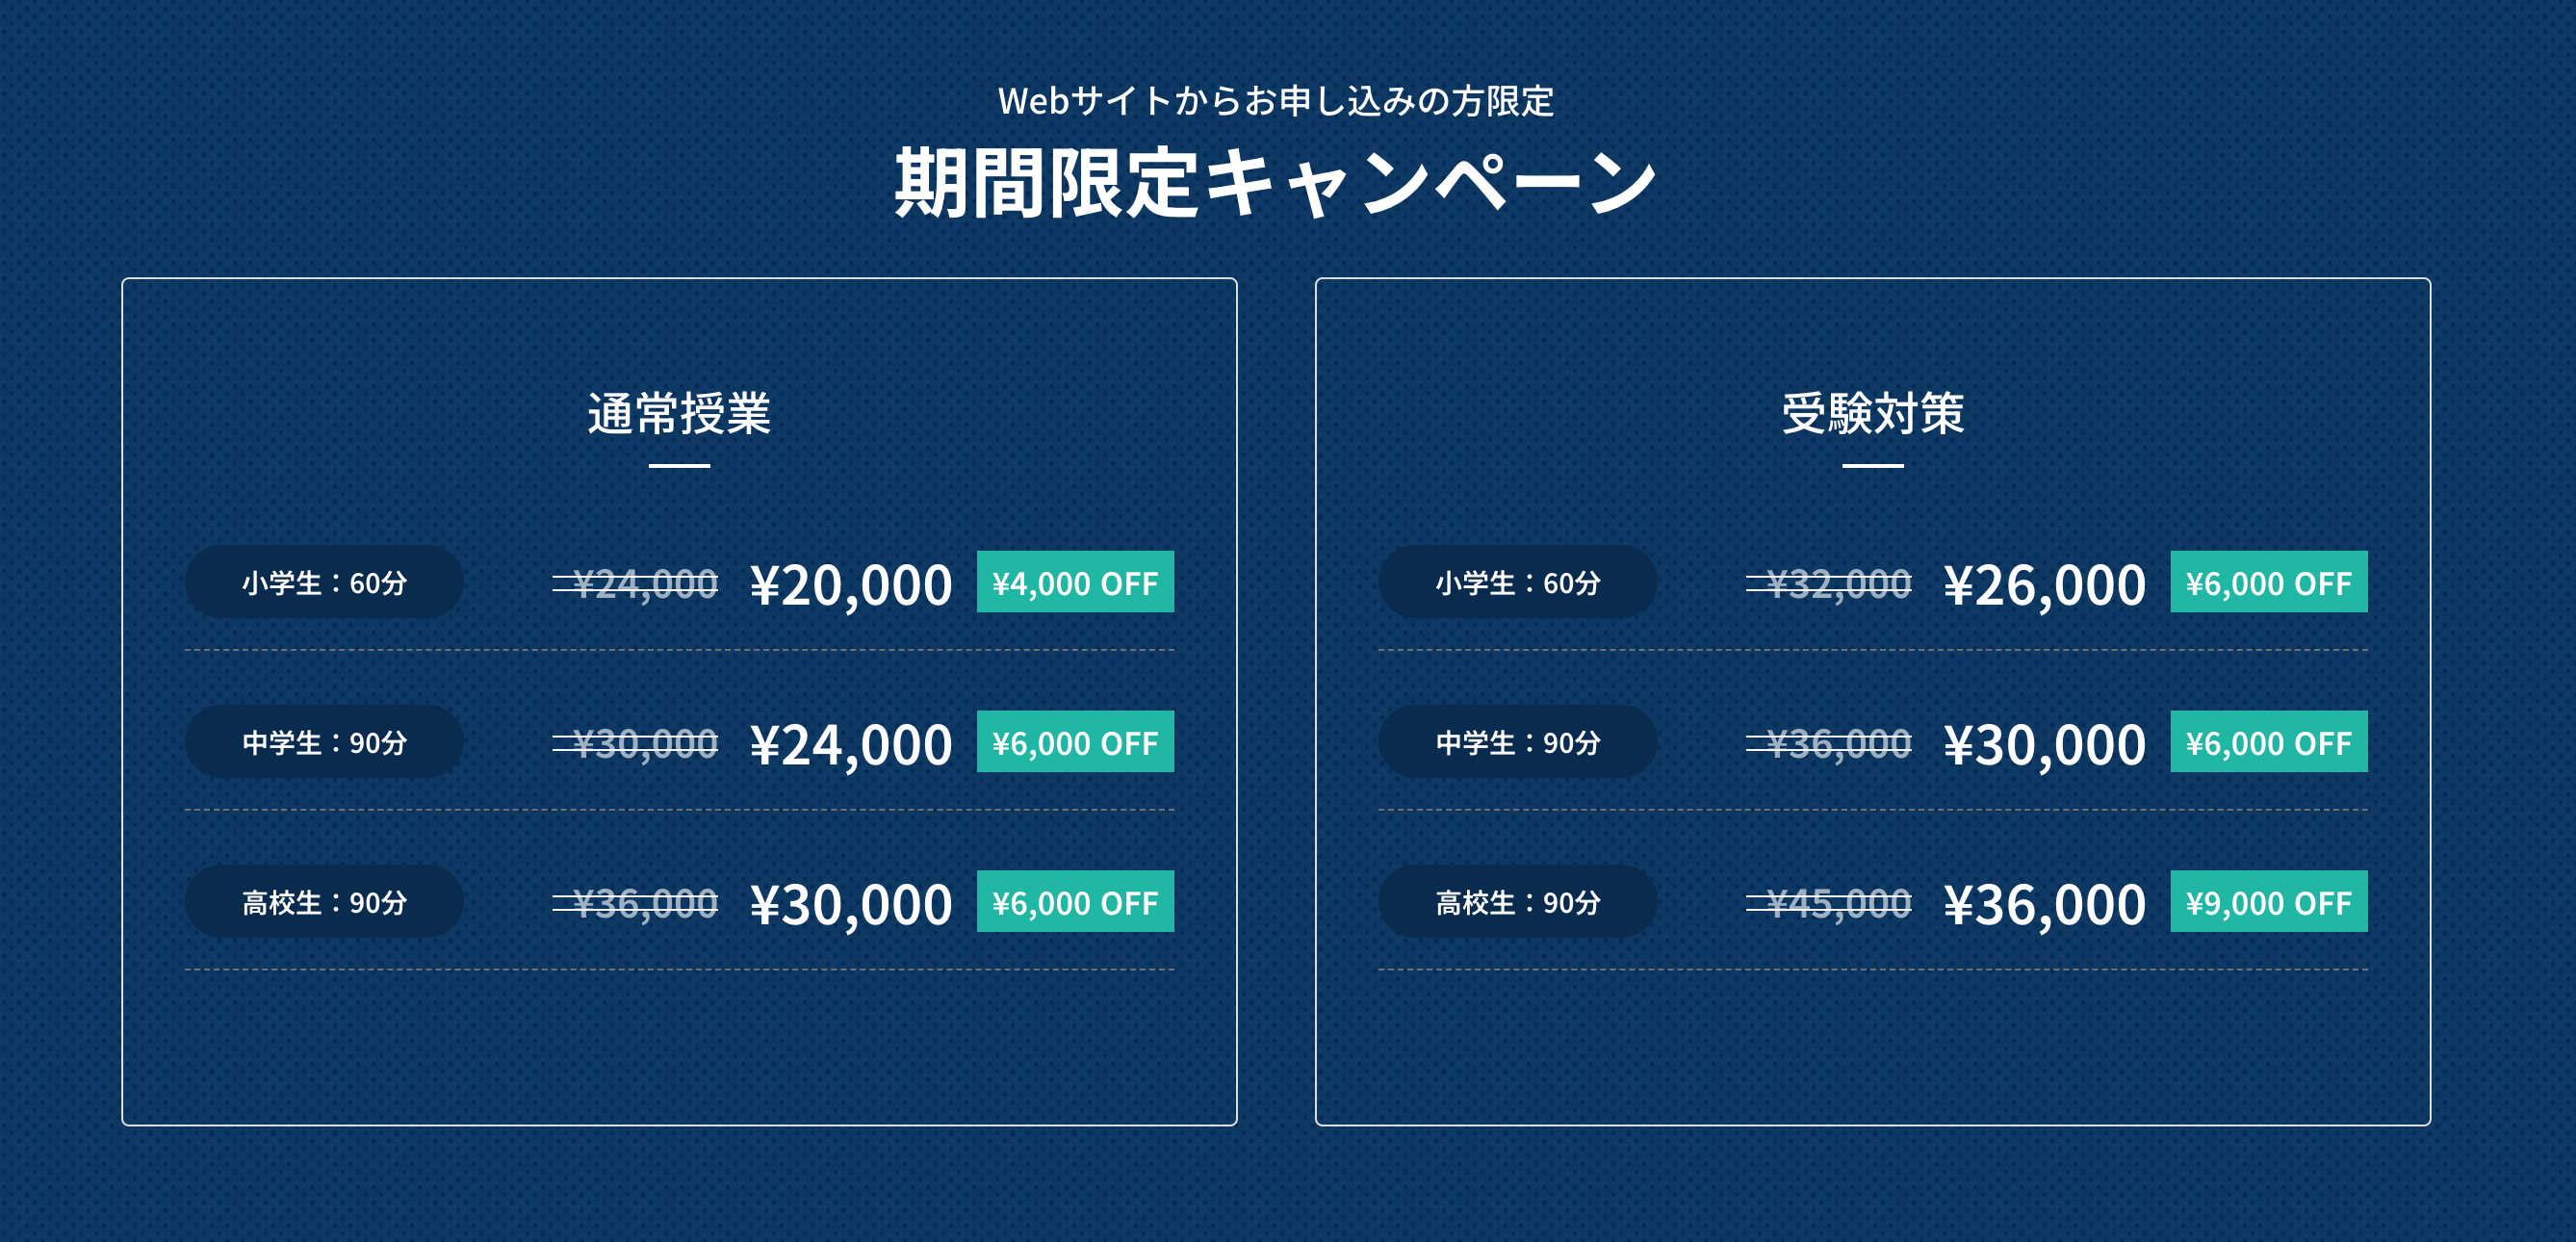This screenshot has height=1242, width=2576.
Task: Click the struck-through ¥32,000 original price
Action: pyautogui.click(x=1828, y=584)
